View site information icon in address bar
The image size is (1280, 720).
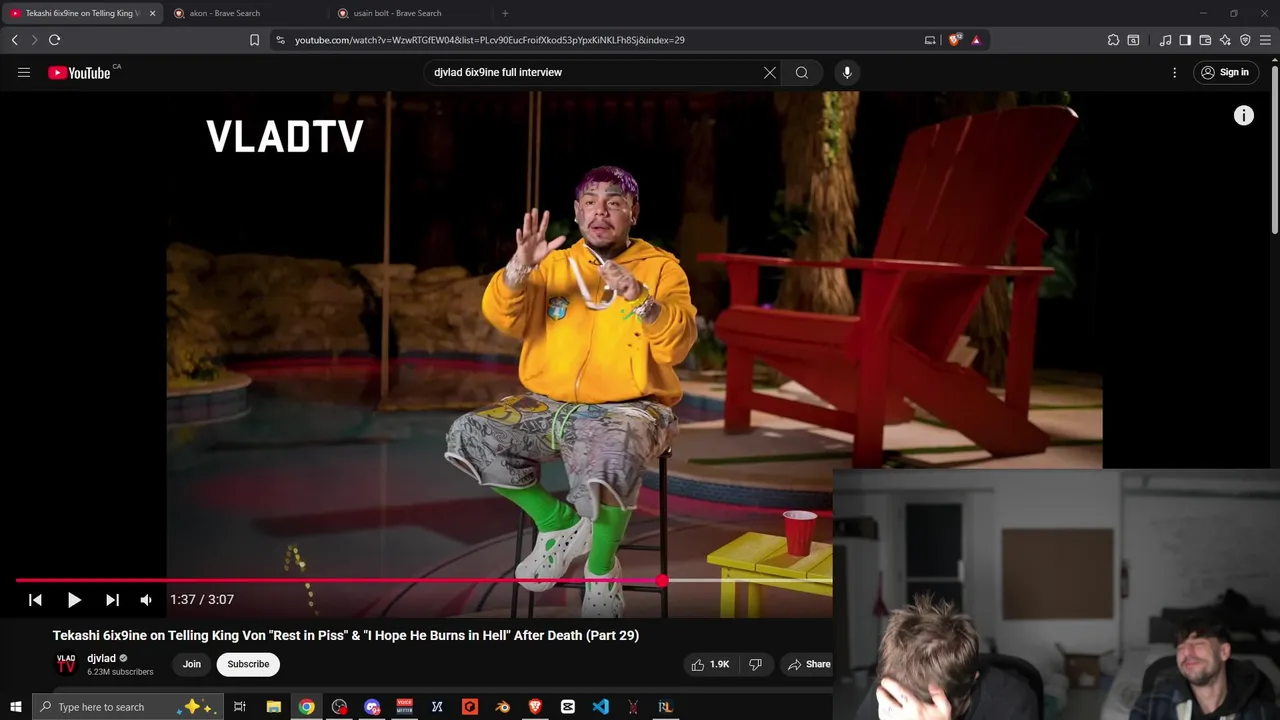point(280,40)
